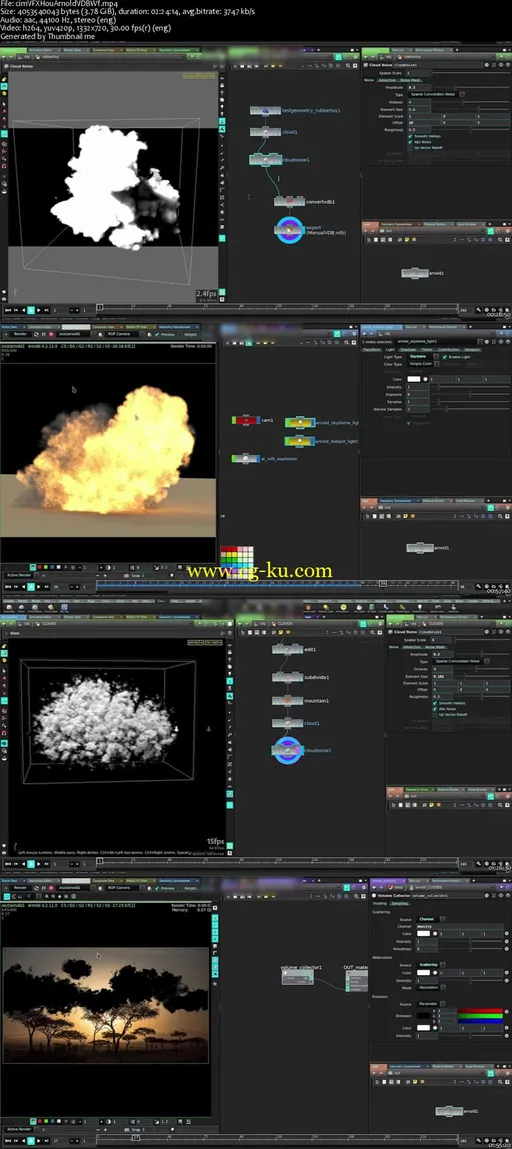This screenshot has width=512, height=1149.
Task: Select the export ManualVDB node
Action: 289,230
